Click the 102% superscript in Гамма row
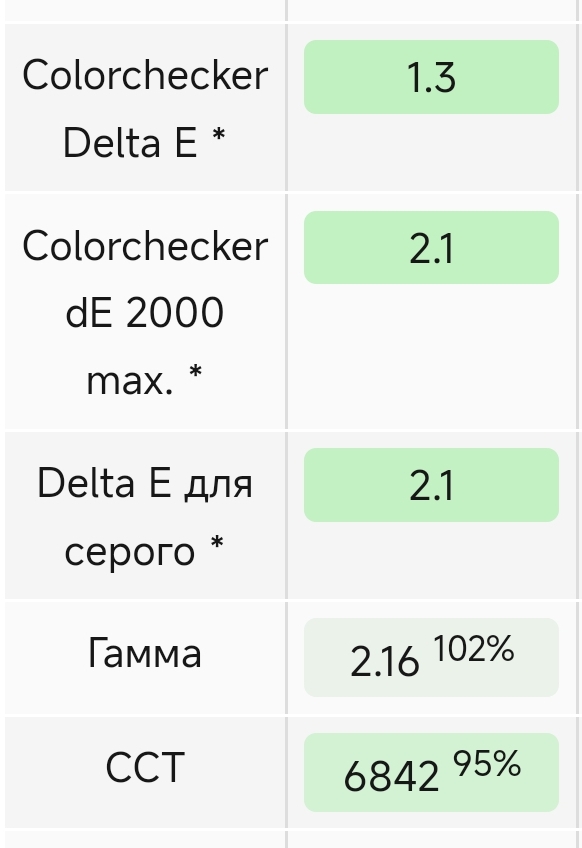This screenshot has width=582, height=848. [x=473, y=648]
